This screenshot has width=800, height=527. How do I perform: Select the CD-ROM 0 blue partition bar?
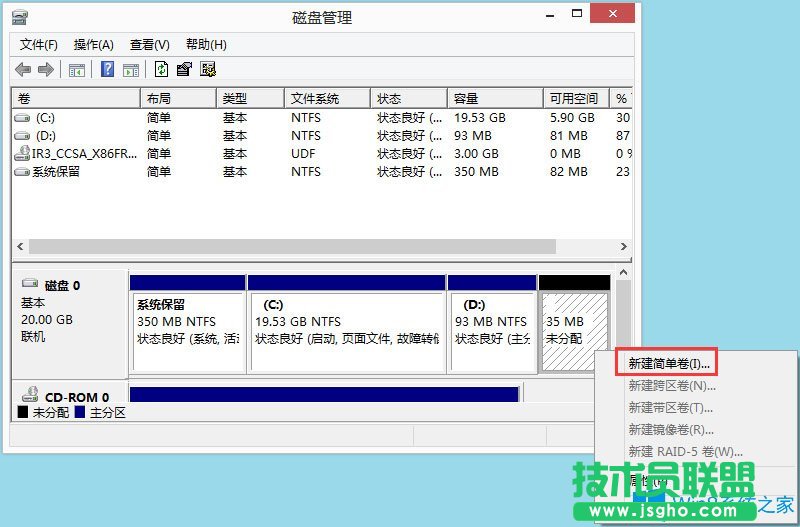(324, 394)
